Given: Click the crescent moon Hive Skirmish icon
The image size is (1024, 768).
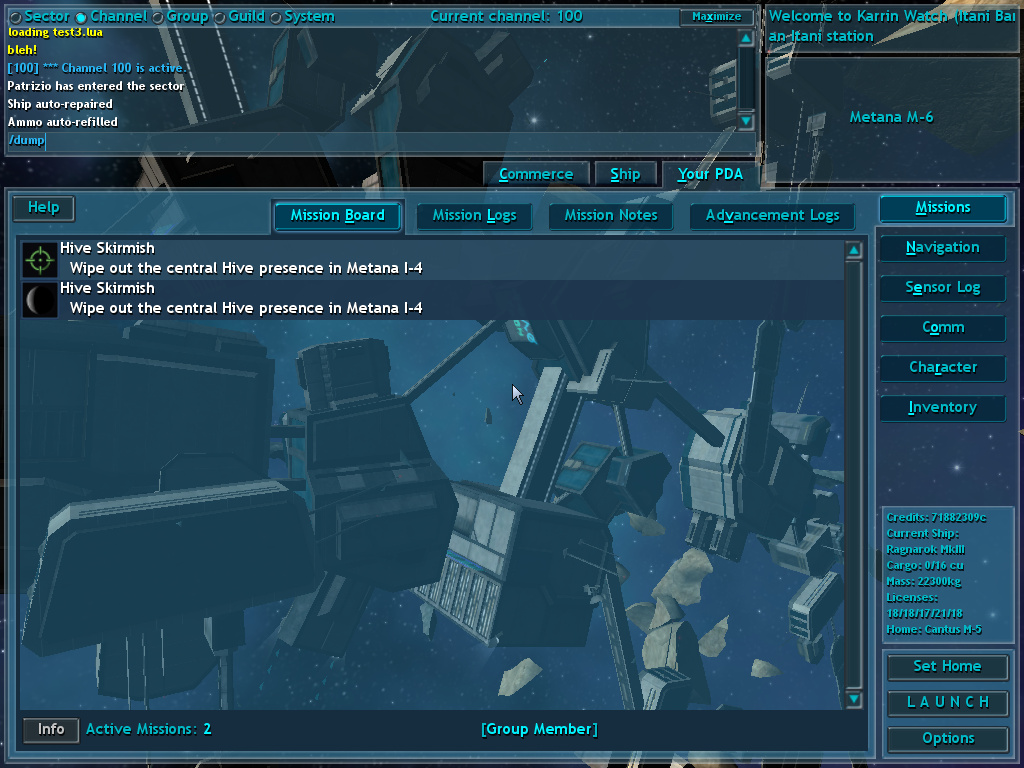Looking at the screenshot, I should [x=40, y=300].
